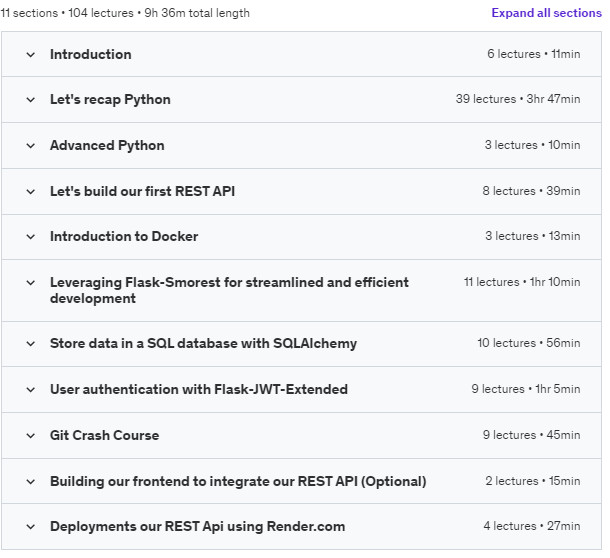Expand the Store data in SQL database chevron
Image resolution: width=610 pixels, height=558 pixels.
tap(31, 344)
